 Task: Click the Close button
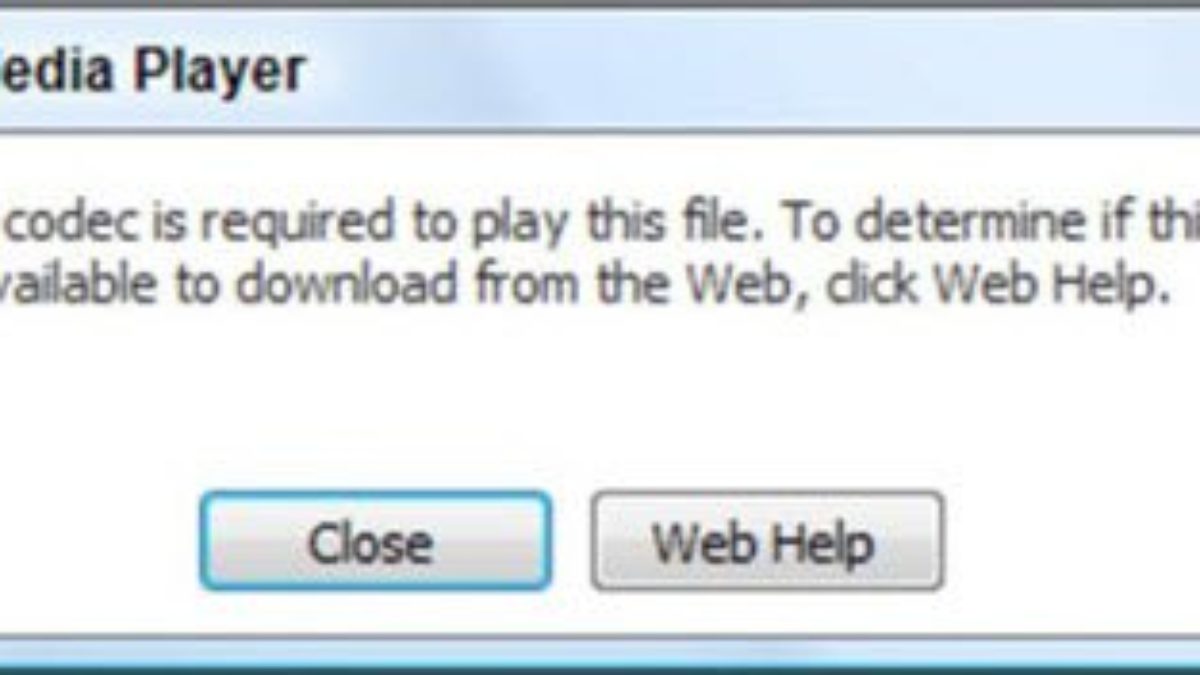(x=375, y=541)
